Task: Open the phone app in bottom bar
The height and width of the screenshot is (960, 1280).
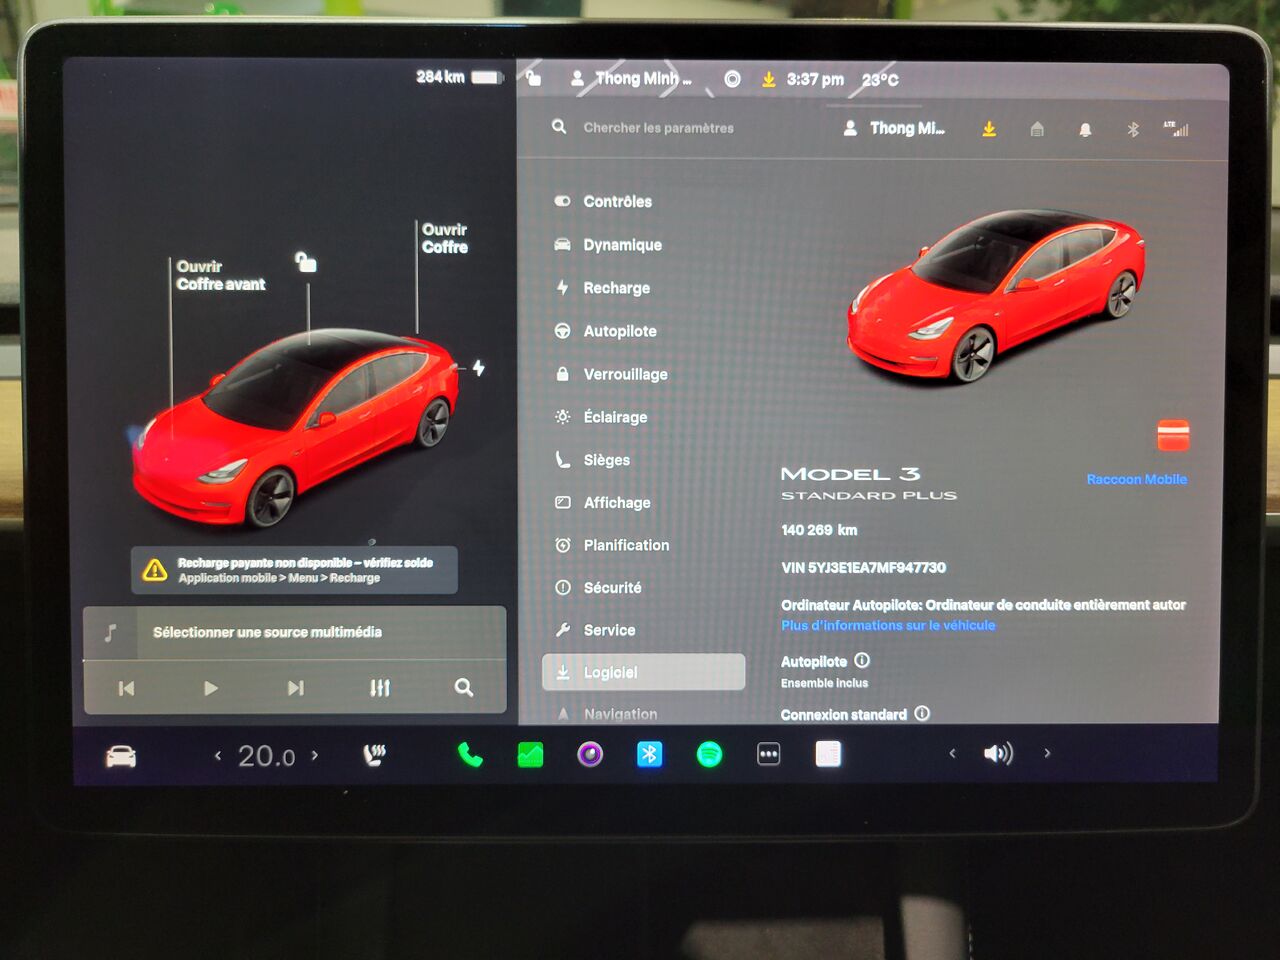Action: (469, 755)
